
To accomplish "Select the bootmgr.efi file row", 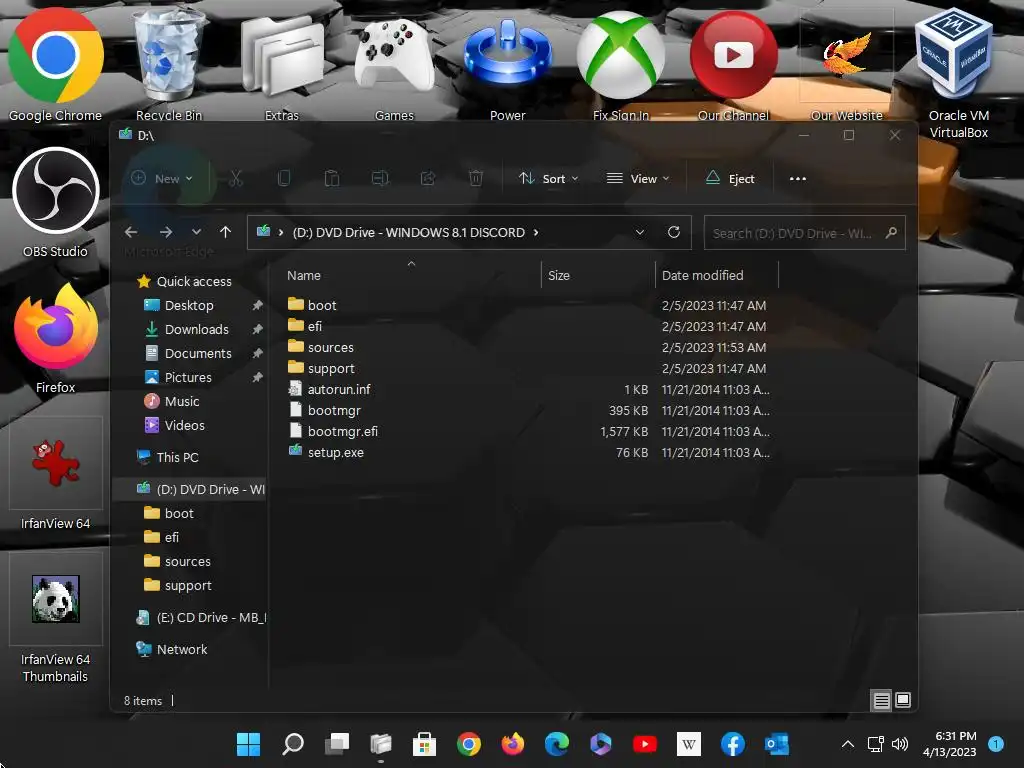I will 529,431.
